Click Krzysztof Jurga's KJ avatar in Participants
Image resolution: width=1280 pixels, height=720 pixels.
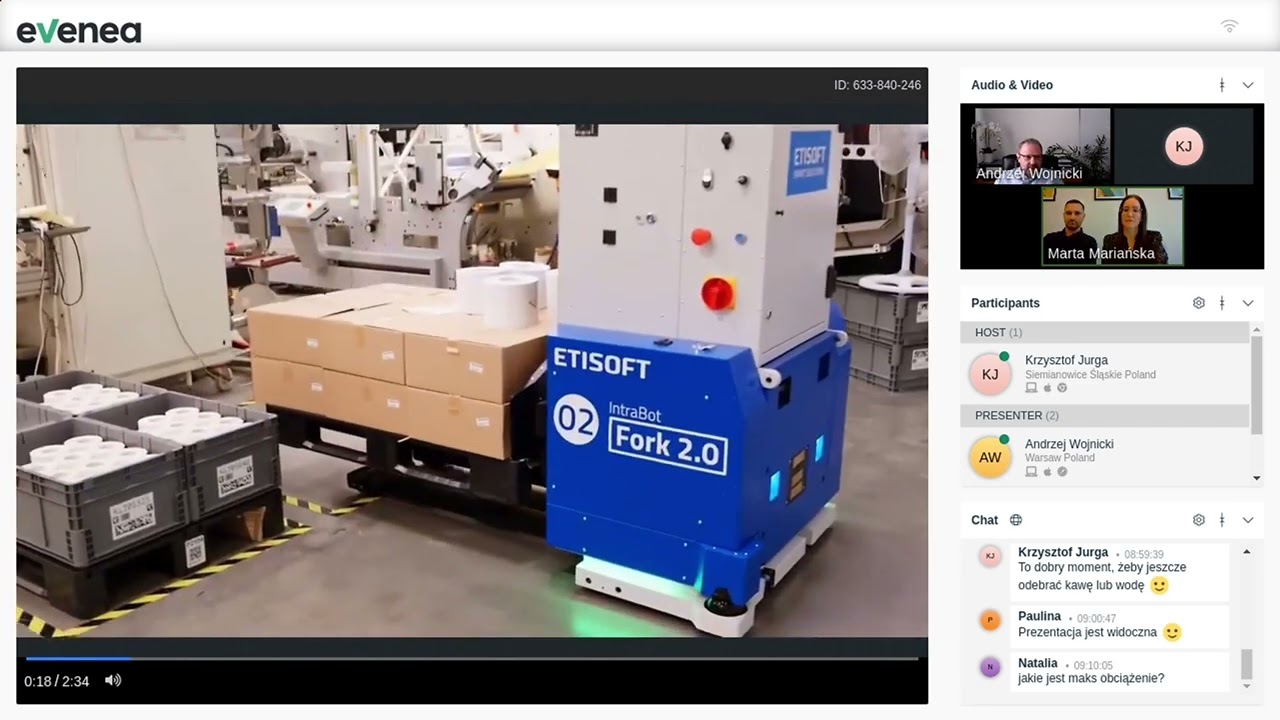[990, 374]
